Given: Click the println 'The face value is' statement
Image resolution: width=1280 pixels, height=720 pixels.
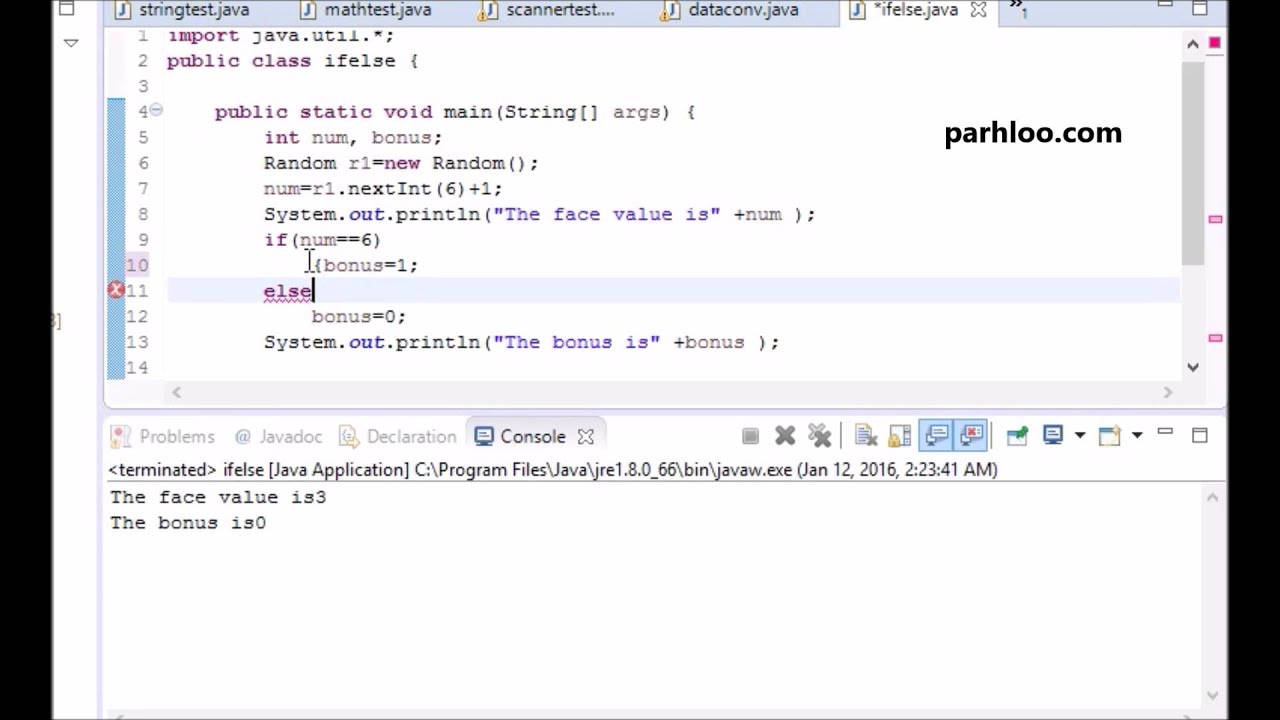Looking at the screenshot, I should coord(540,214).
